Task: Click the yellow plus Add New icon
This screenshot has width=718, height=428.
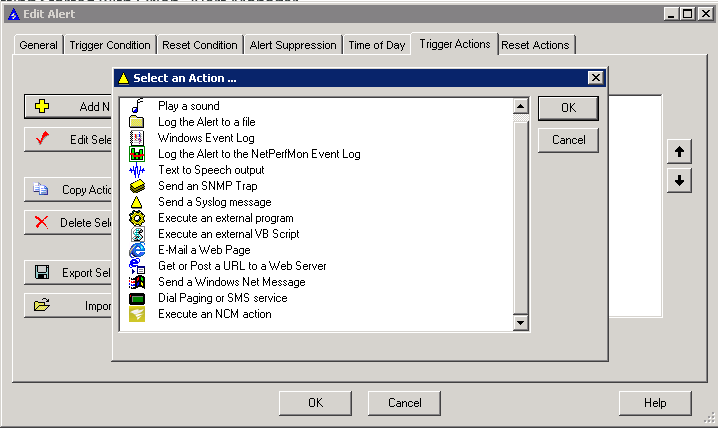Action: [x=42, y=106]
